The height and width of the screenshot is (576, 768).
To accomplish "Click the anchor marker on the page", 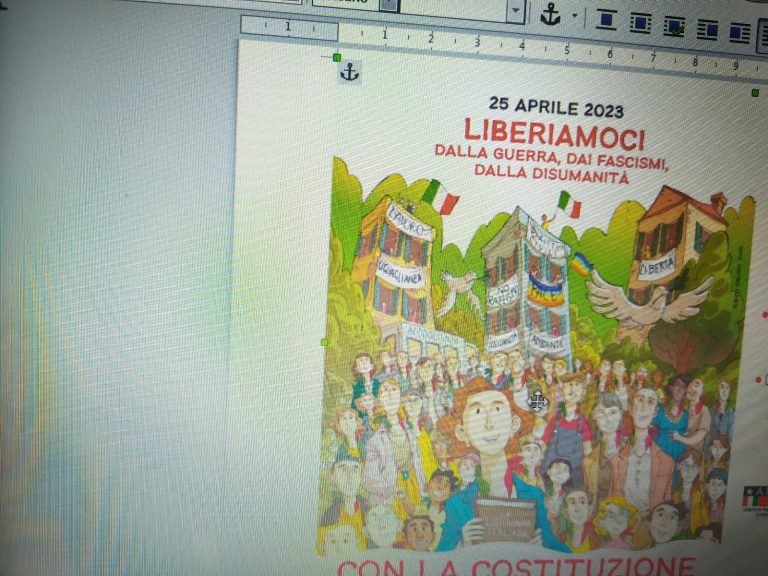I will point(350,72).
